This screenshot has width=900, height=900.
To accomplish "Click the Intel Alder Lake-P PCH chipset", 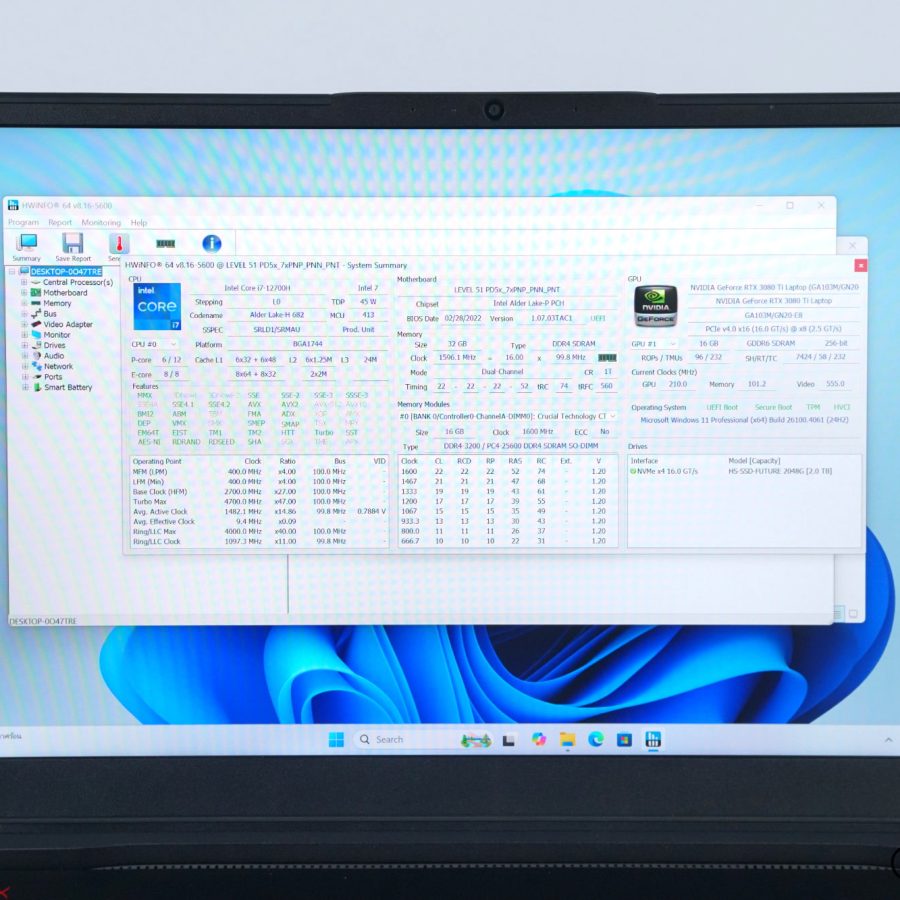I will click(529, 304).
